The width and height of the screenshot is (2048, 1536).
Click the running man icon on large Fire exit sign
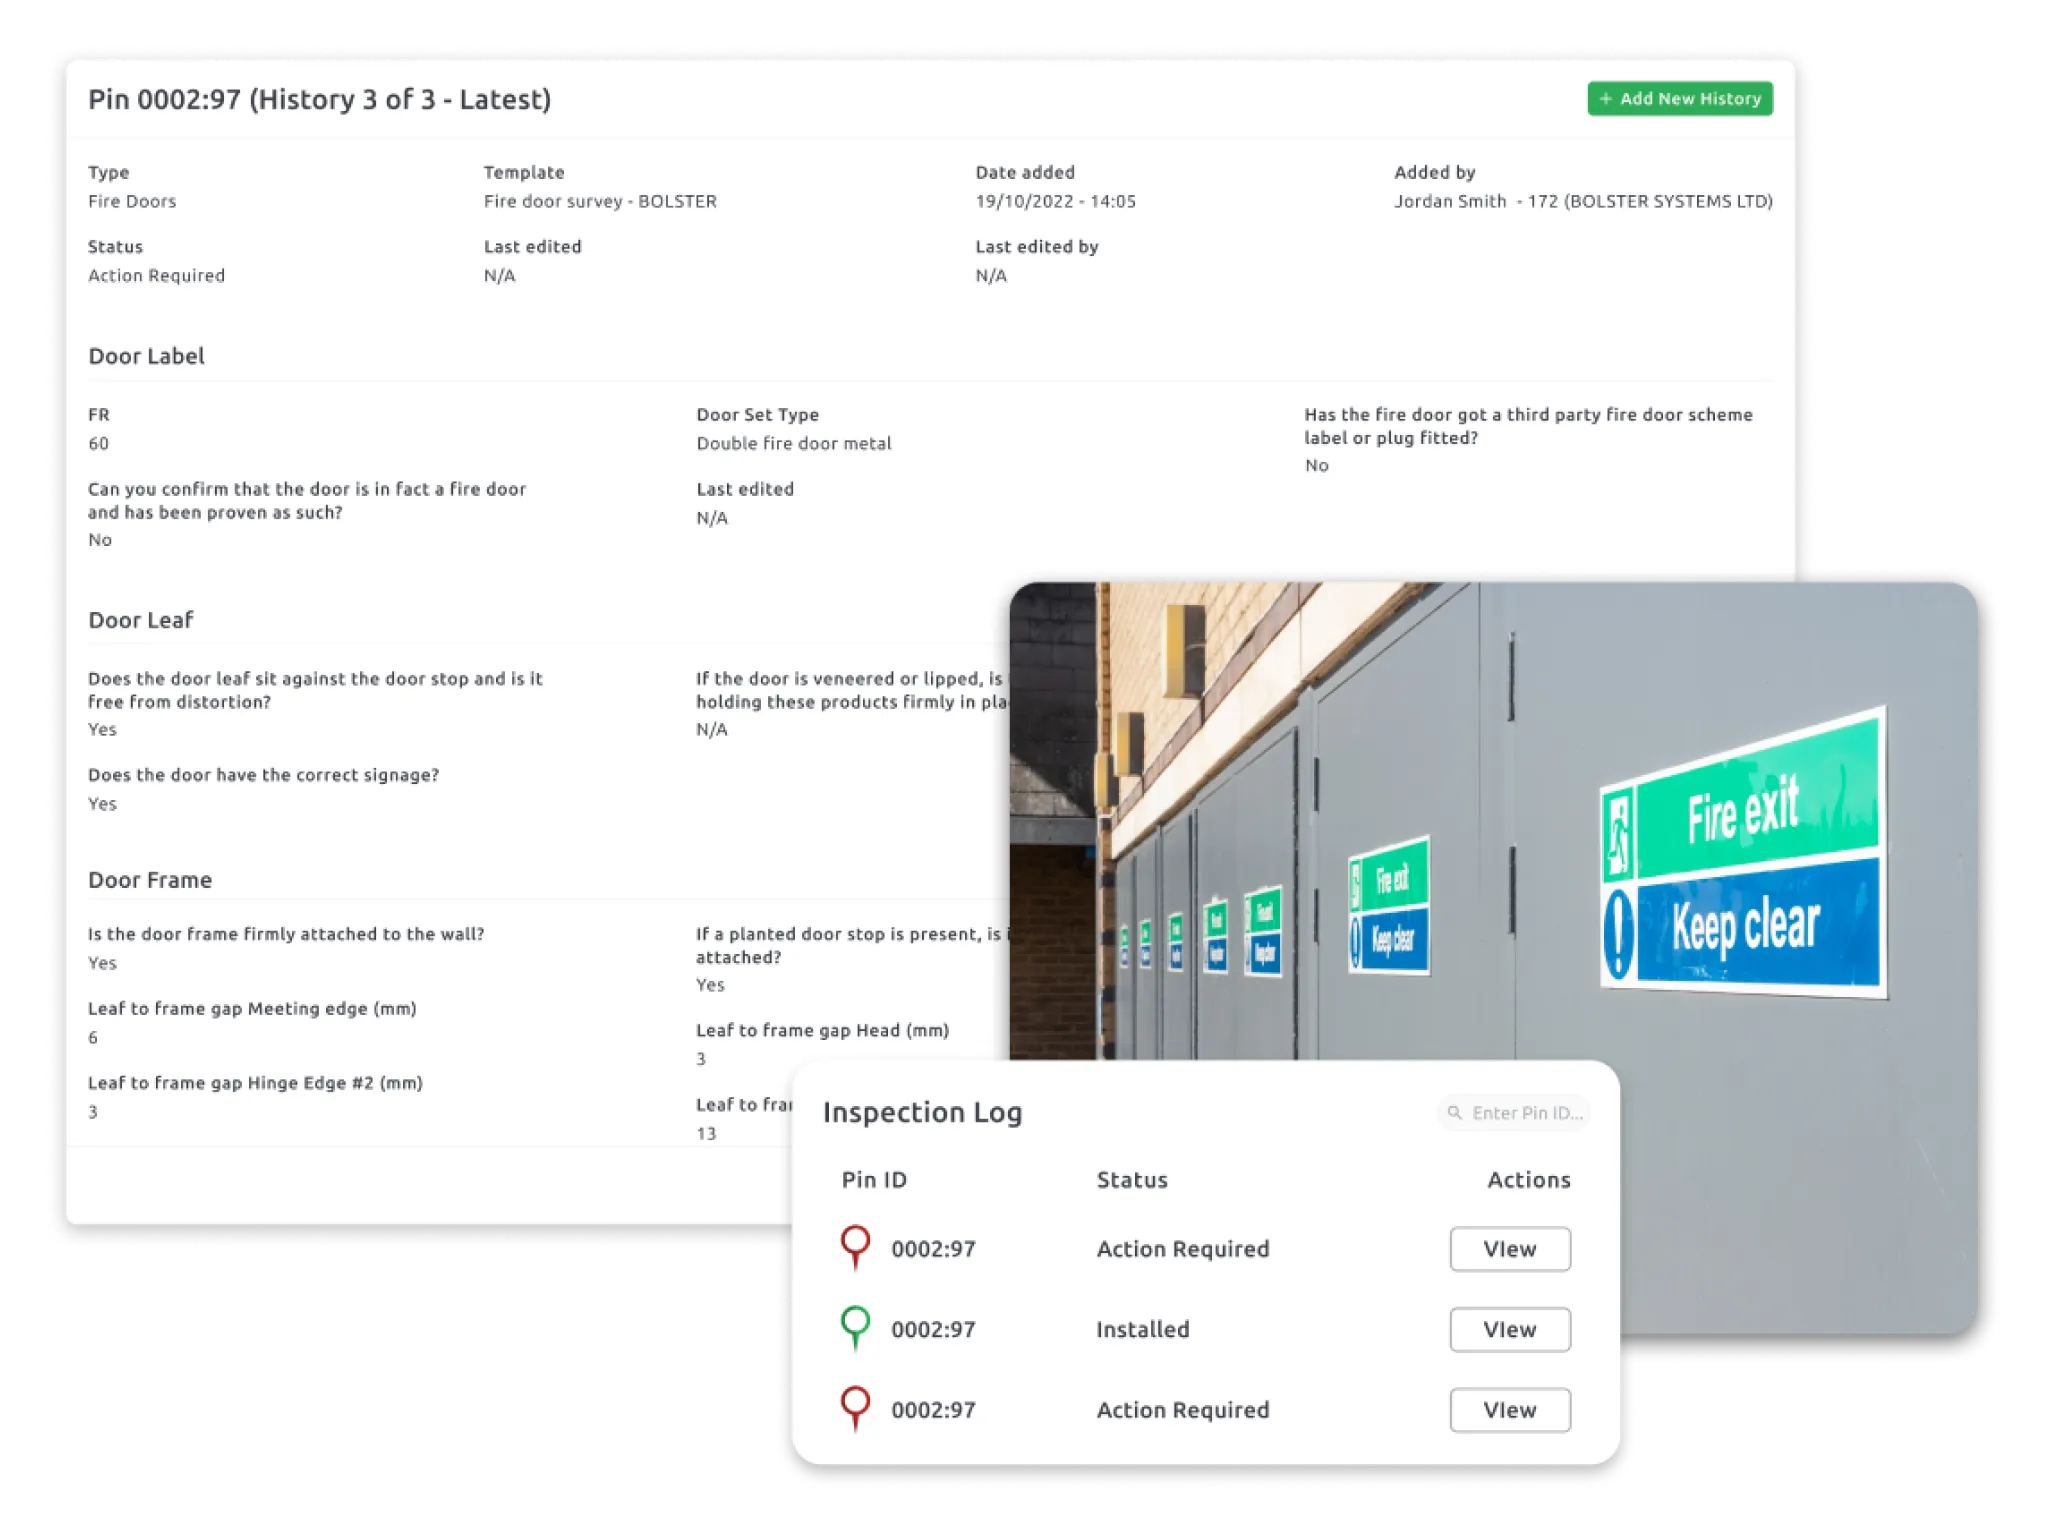pos(1619,835)
